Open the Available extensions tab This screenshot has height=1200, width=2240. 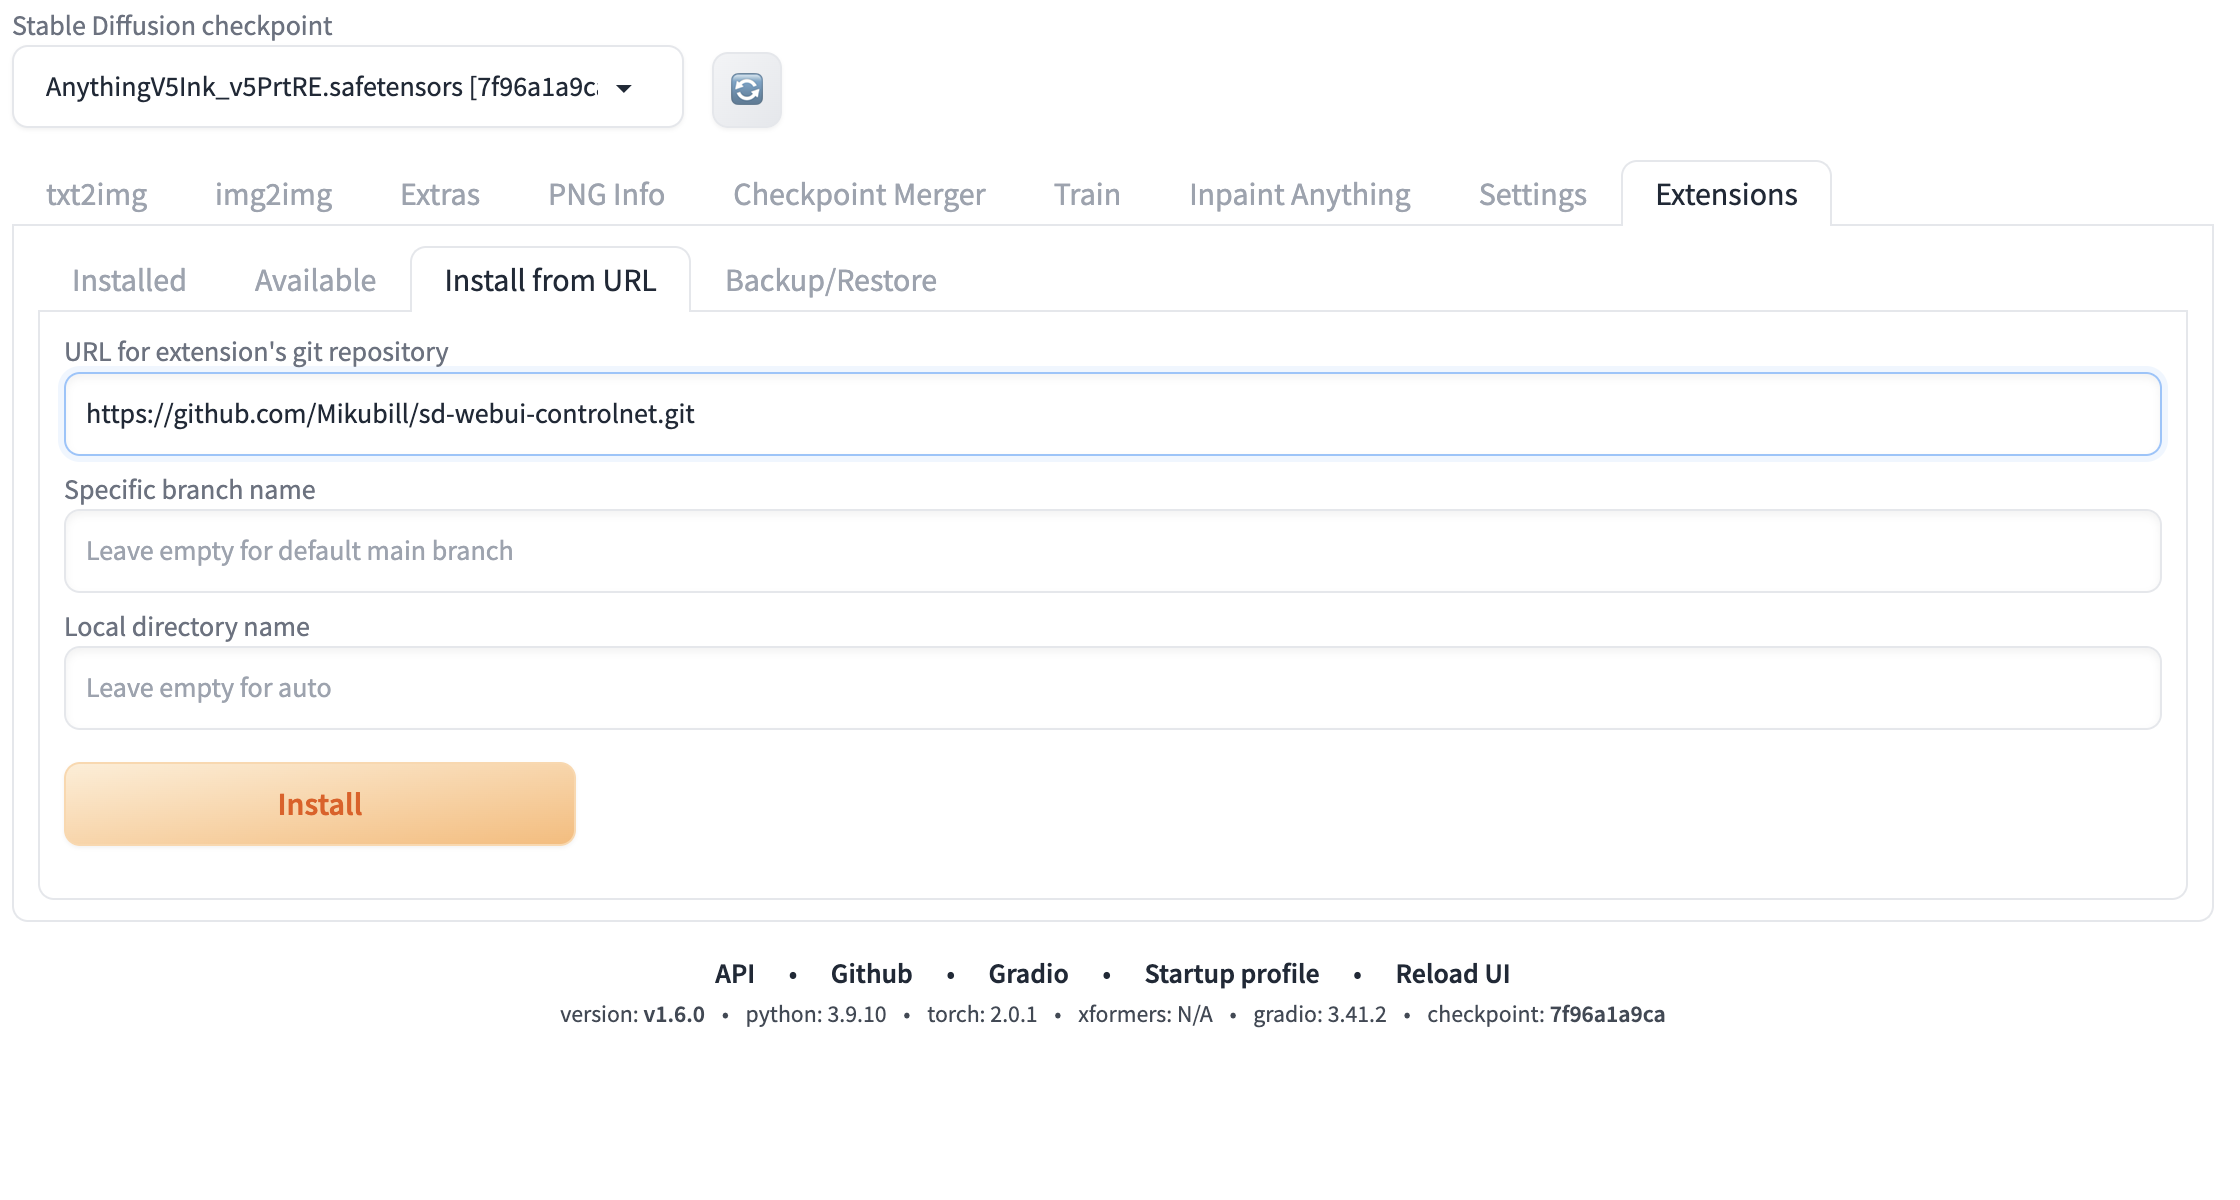pyautogui.click(x=315, y=280)
